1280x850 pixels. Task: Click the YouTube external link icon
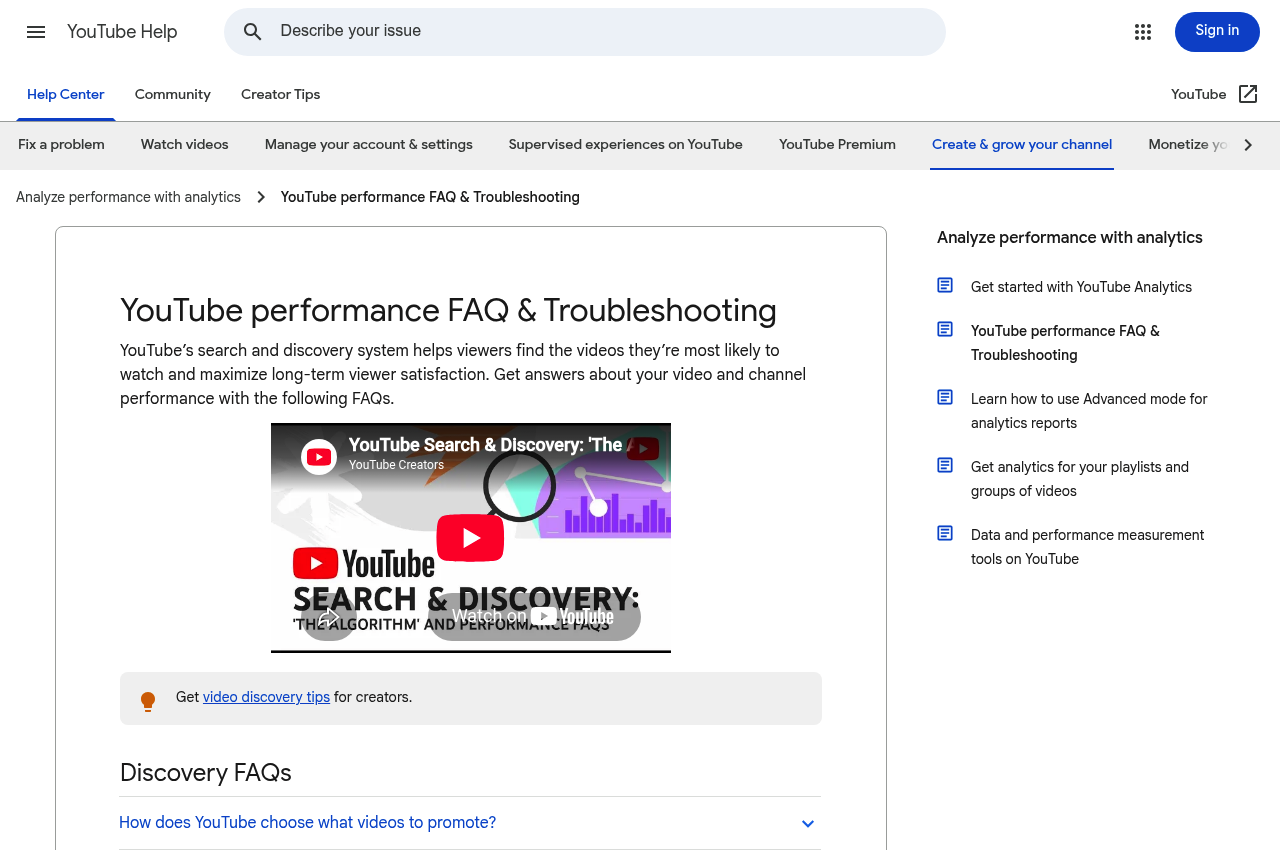point(1248,94)
